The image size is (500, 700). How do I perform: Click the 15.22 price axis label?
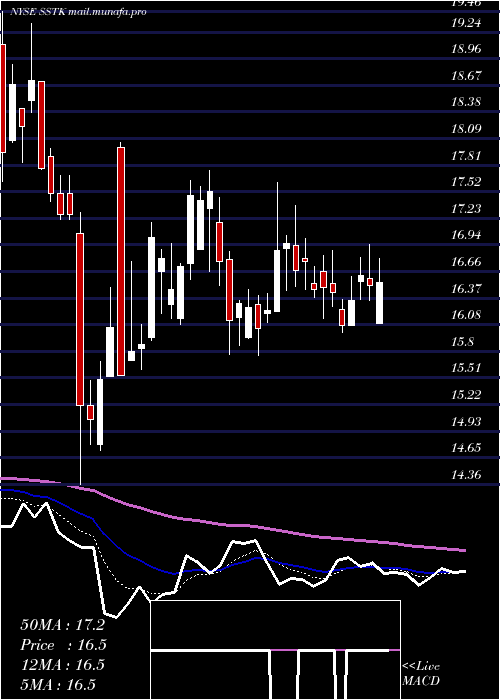pos(467,394)
